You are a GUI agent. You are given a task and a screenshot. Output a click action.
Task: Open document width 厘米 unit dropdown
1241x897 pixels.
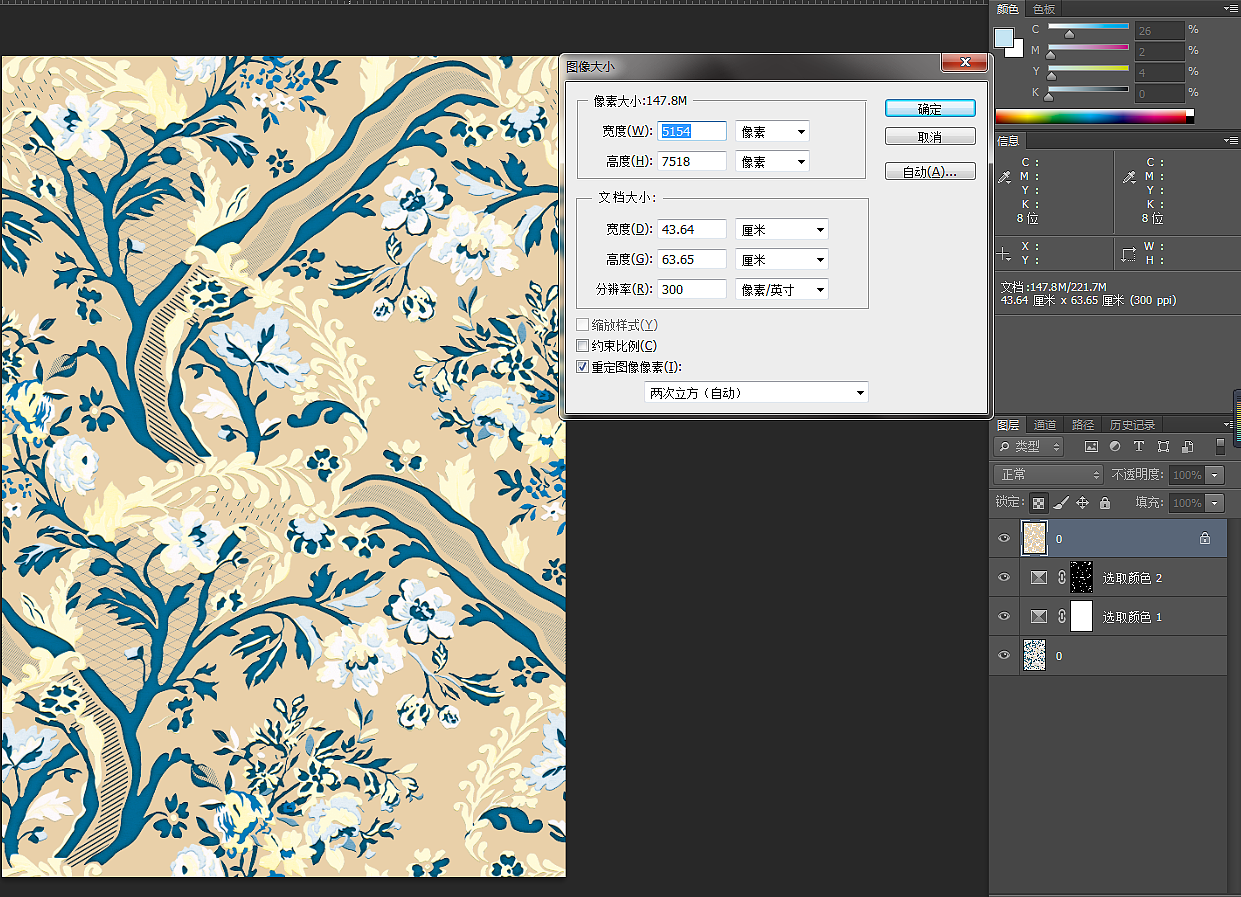click(x=782, y=229)
